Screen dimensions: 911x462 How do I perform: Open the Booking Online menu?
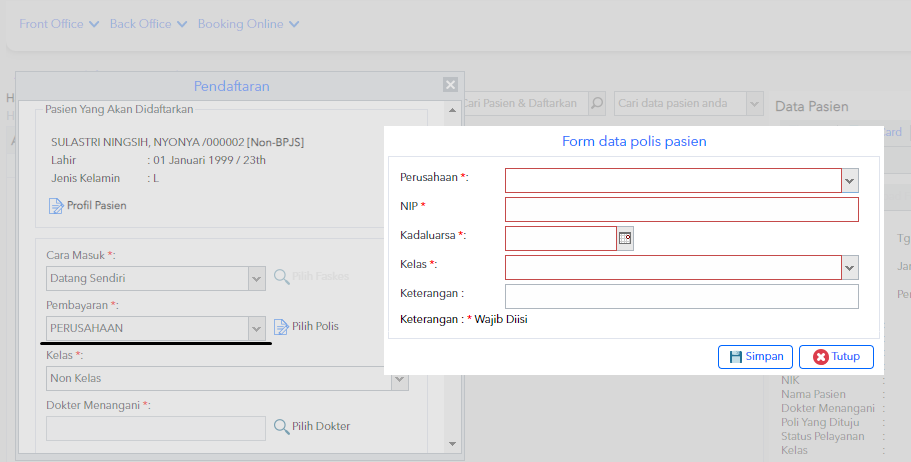(248, 24)
